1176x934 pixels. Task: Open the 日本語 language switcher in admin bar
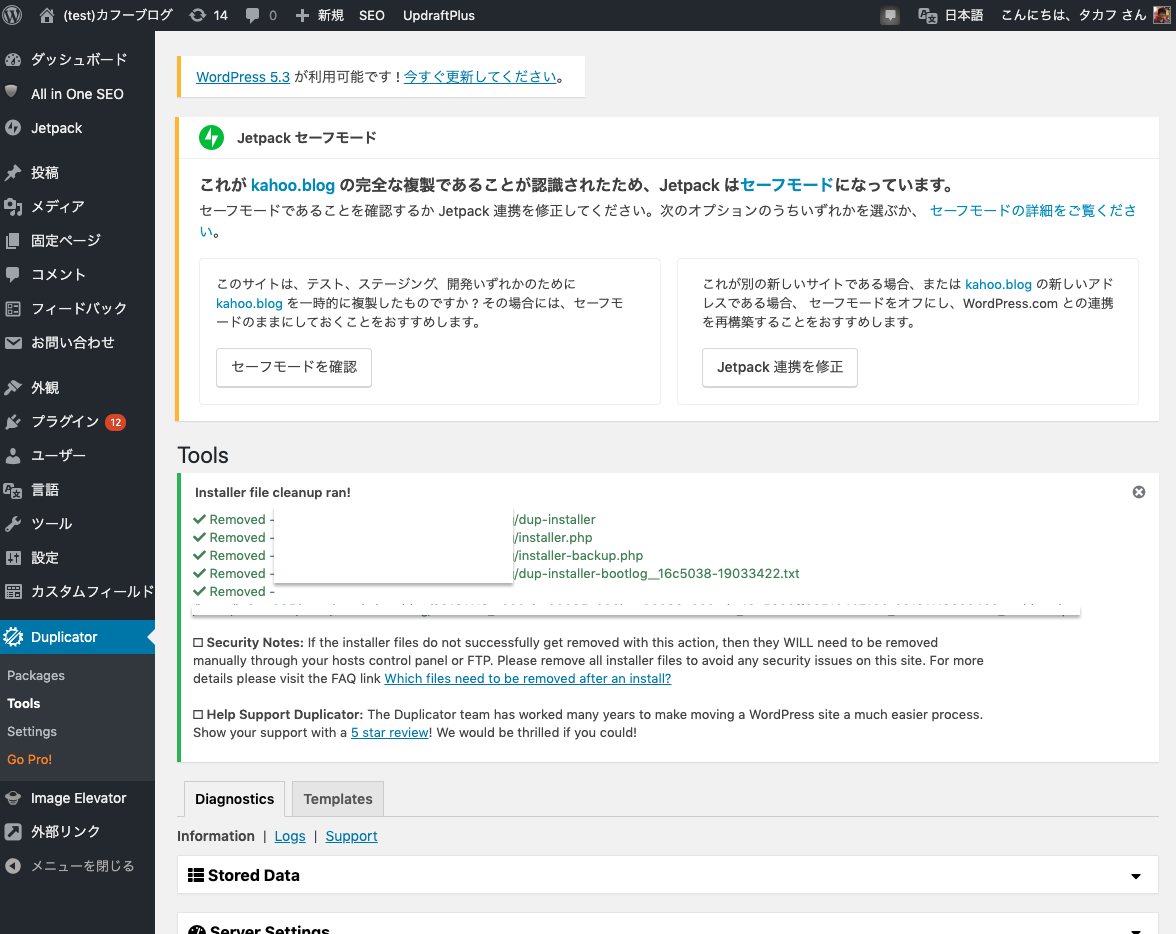953,15
